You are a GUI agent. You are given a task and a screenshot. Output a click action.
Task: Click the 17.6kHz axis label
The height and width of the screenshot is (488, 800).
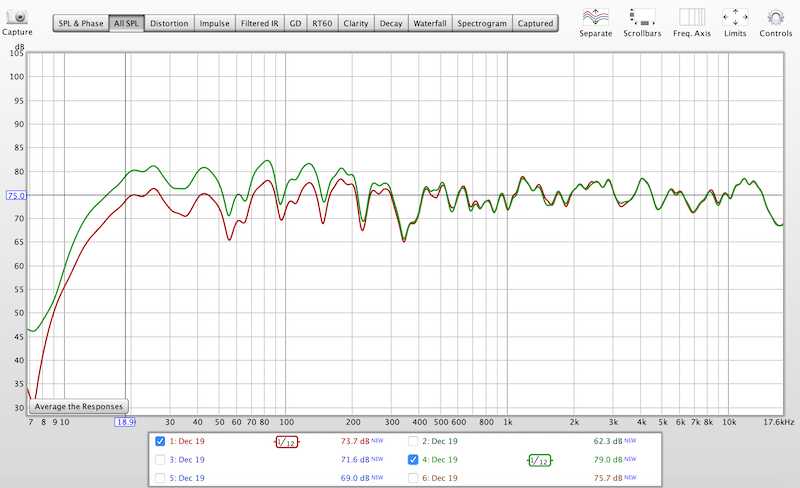click(x=779, y=422)
